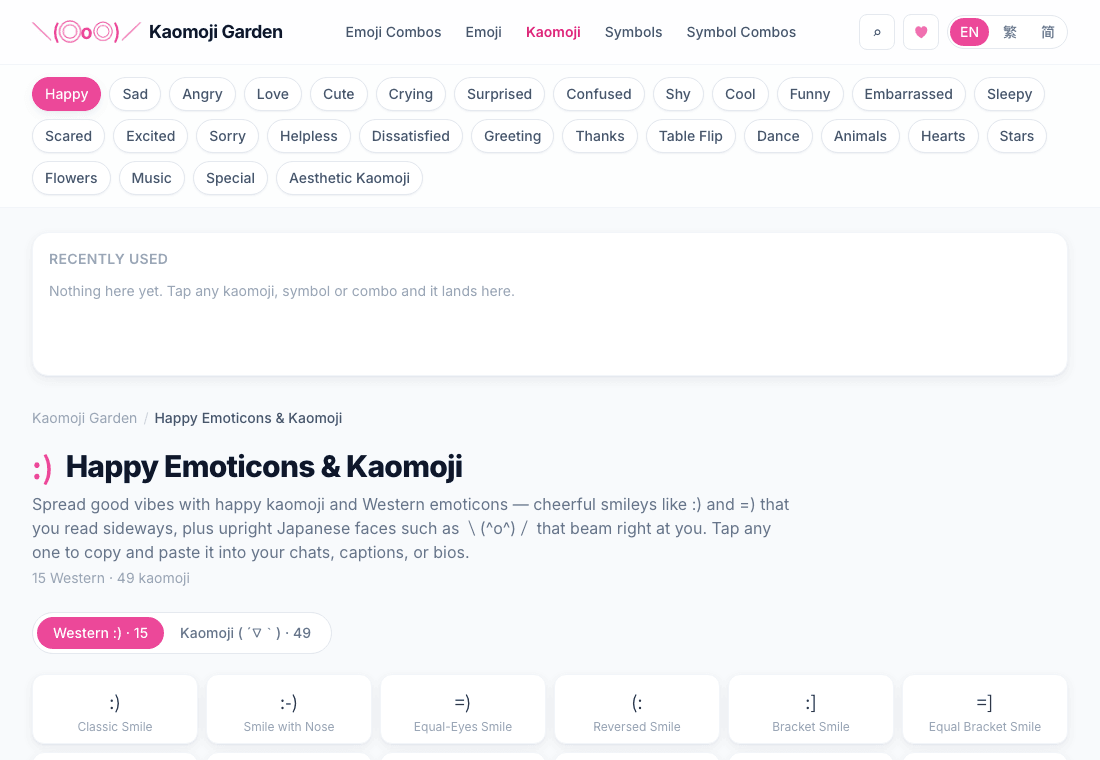
Task: Select the Confused category chip
Action: (599, 94)
